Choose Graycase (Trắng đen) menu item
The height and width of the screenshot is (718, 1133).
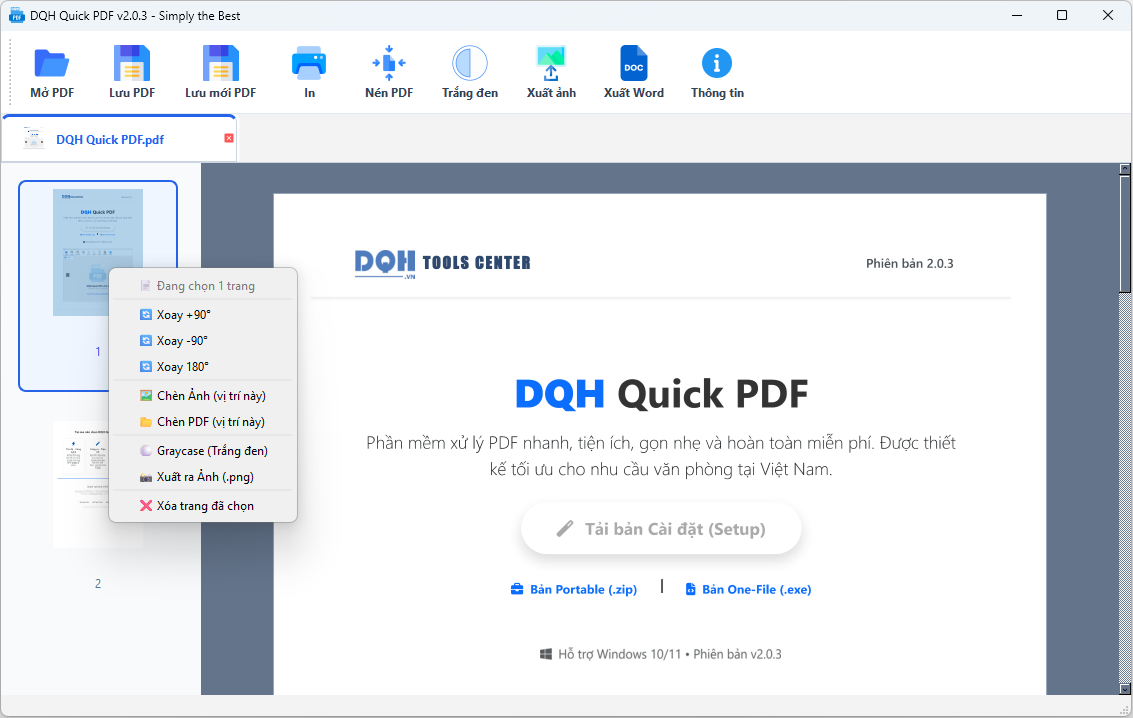coord(212,451)
